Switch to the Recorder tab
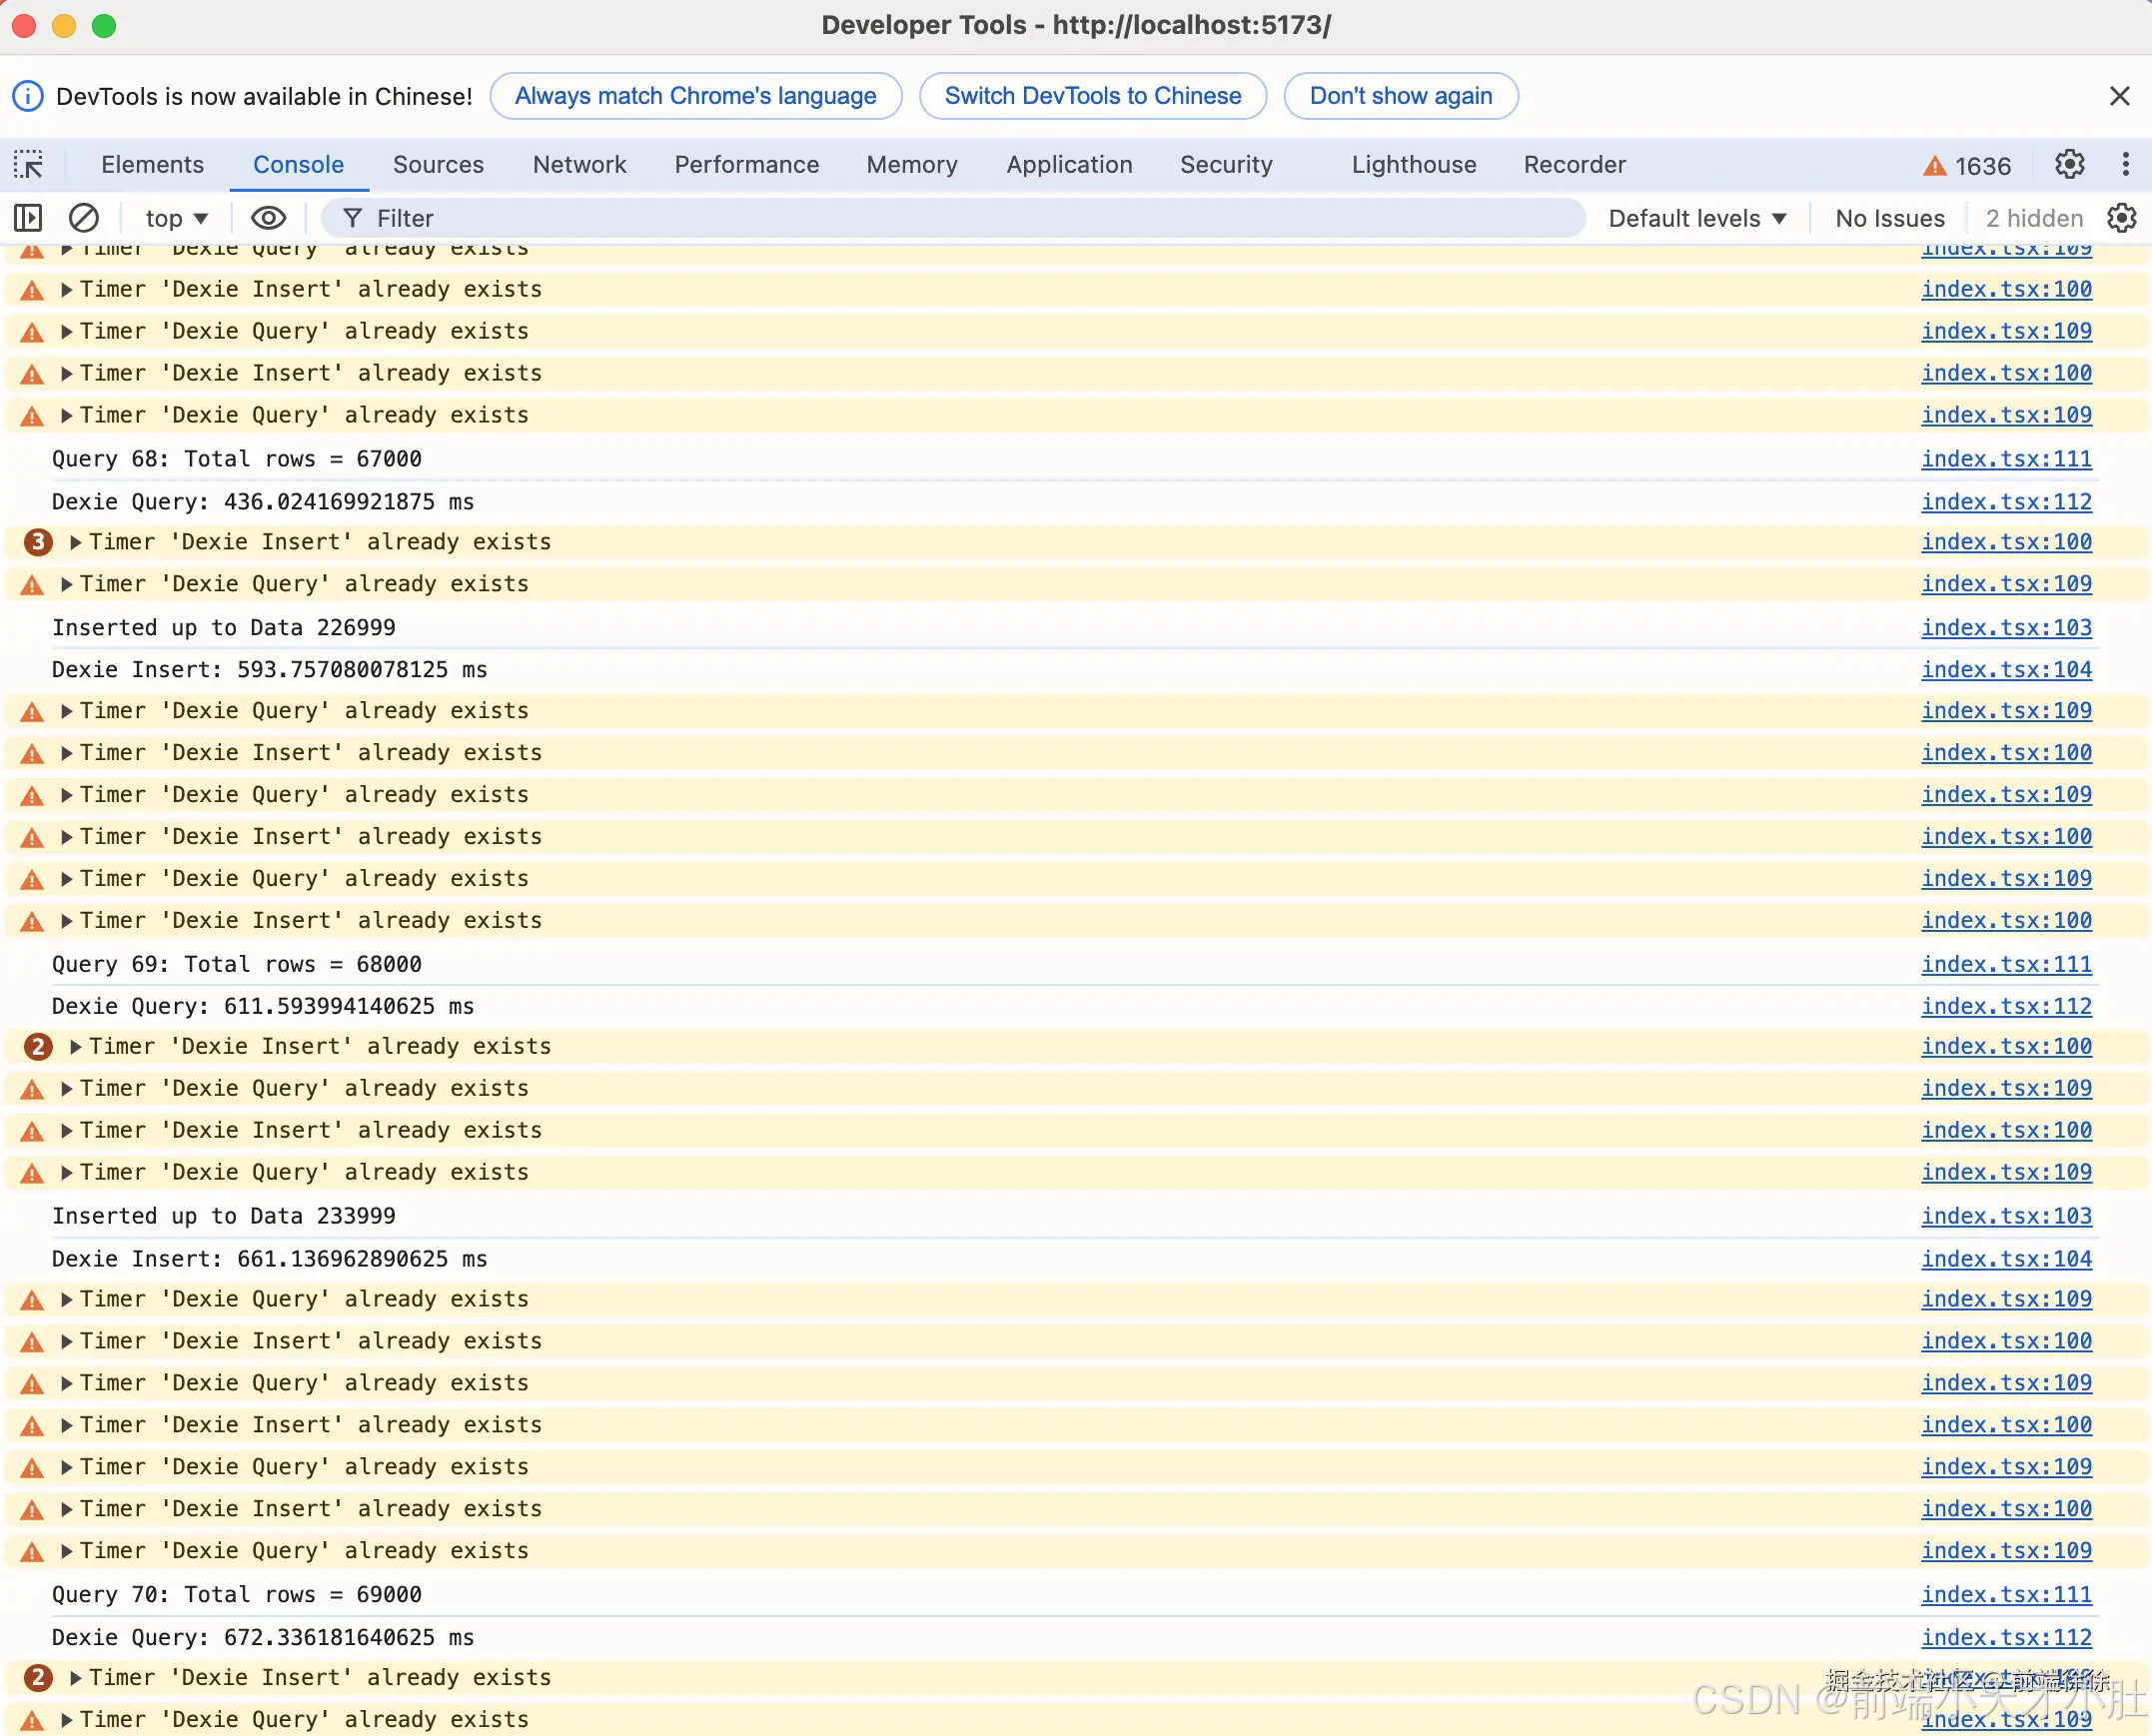The width and height of the screenshot is (2152, 1736). 1574,164
